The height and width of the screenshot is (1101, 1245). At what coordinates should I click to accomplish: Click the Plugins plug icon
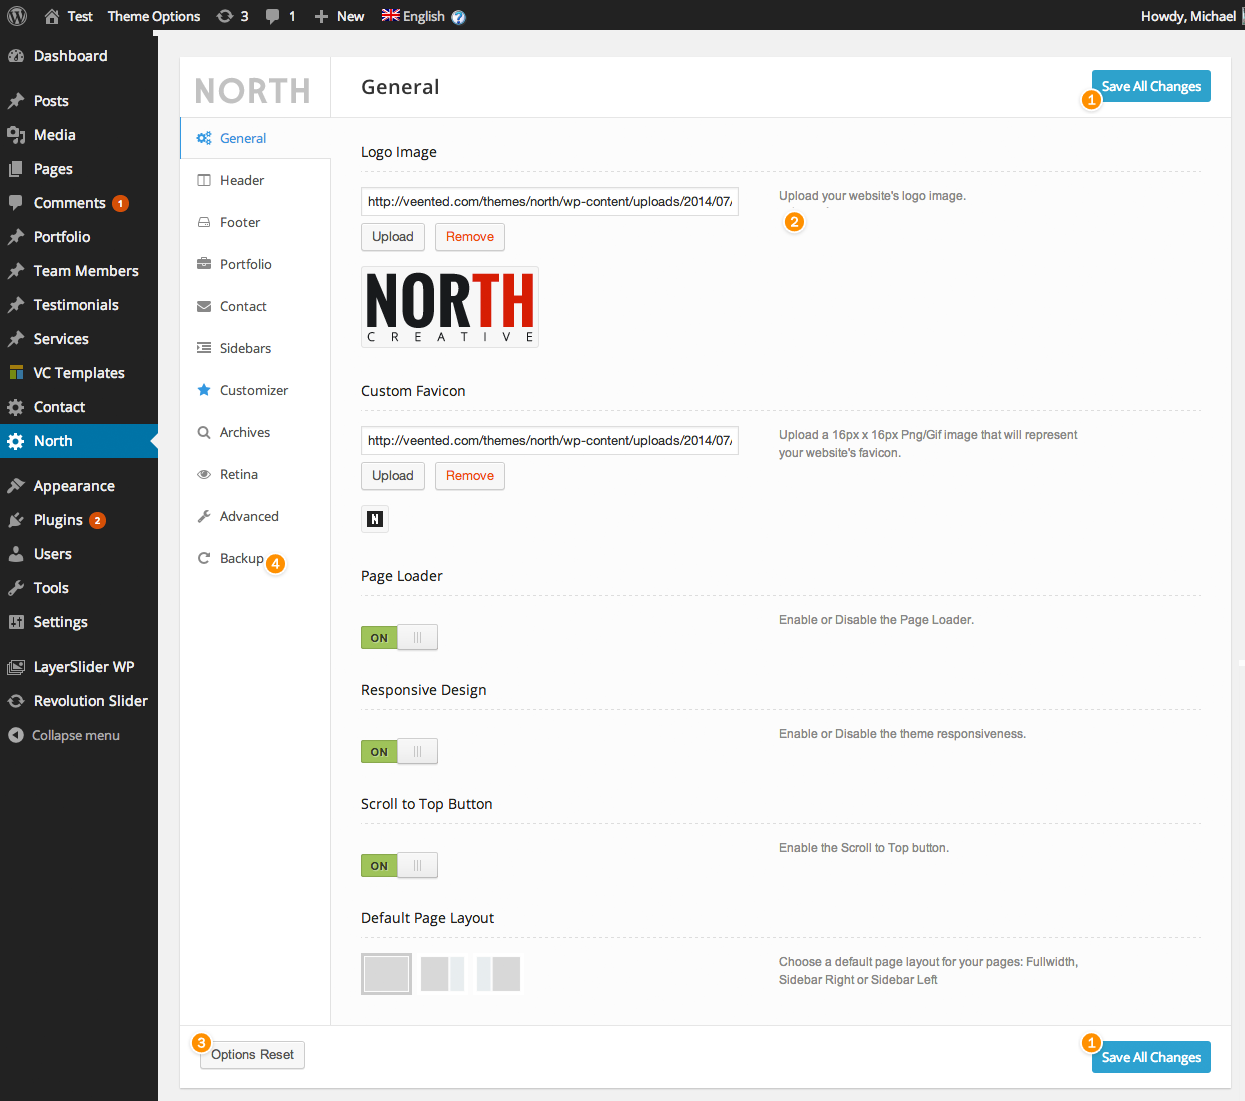click(x=16, y=520)
